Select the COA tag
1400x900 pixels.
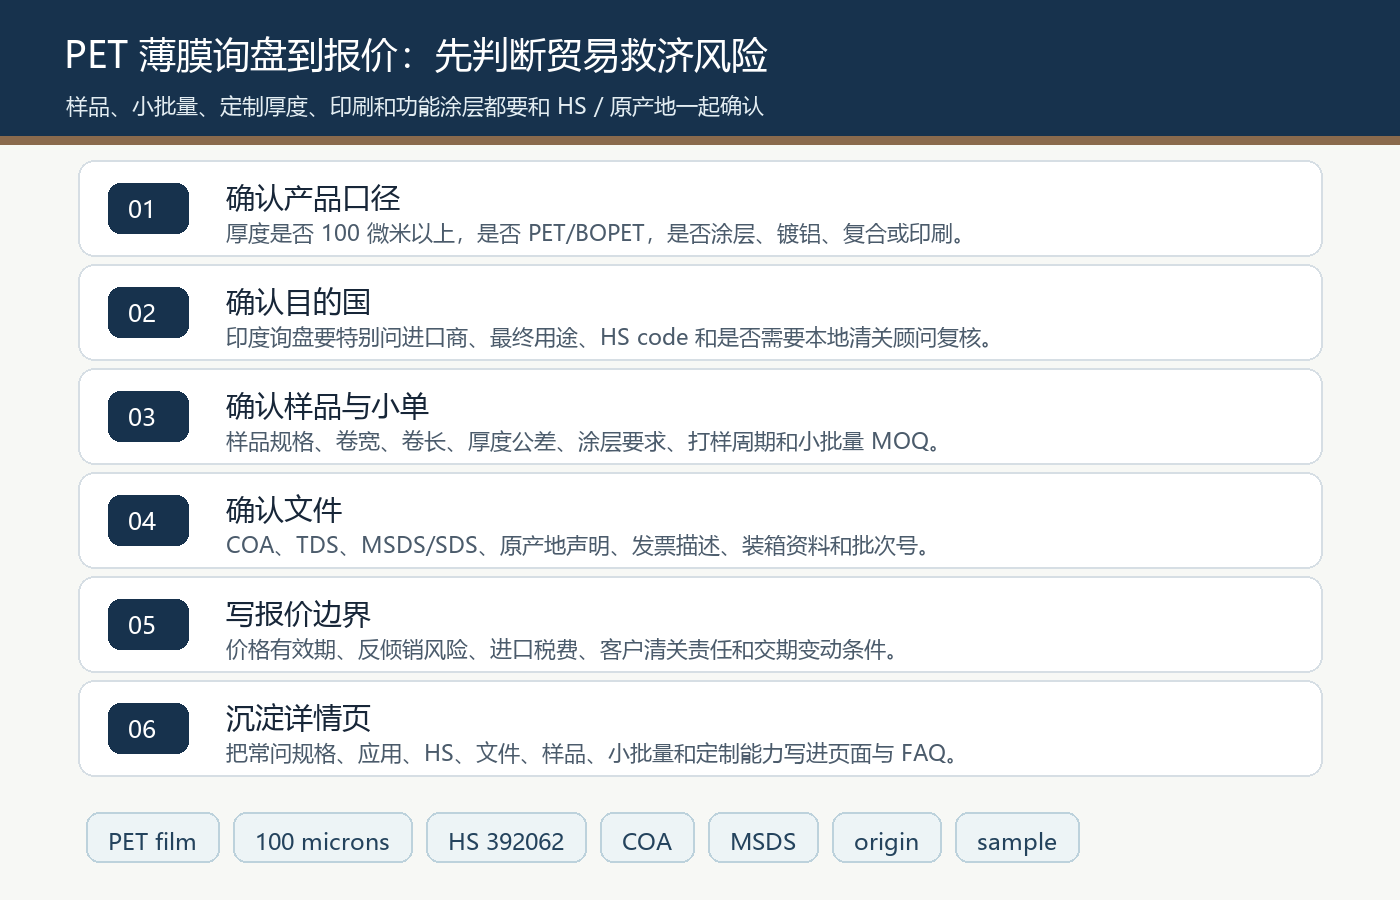point(647,838)
